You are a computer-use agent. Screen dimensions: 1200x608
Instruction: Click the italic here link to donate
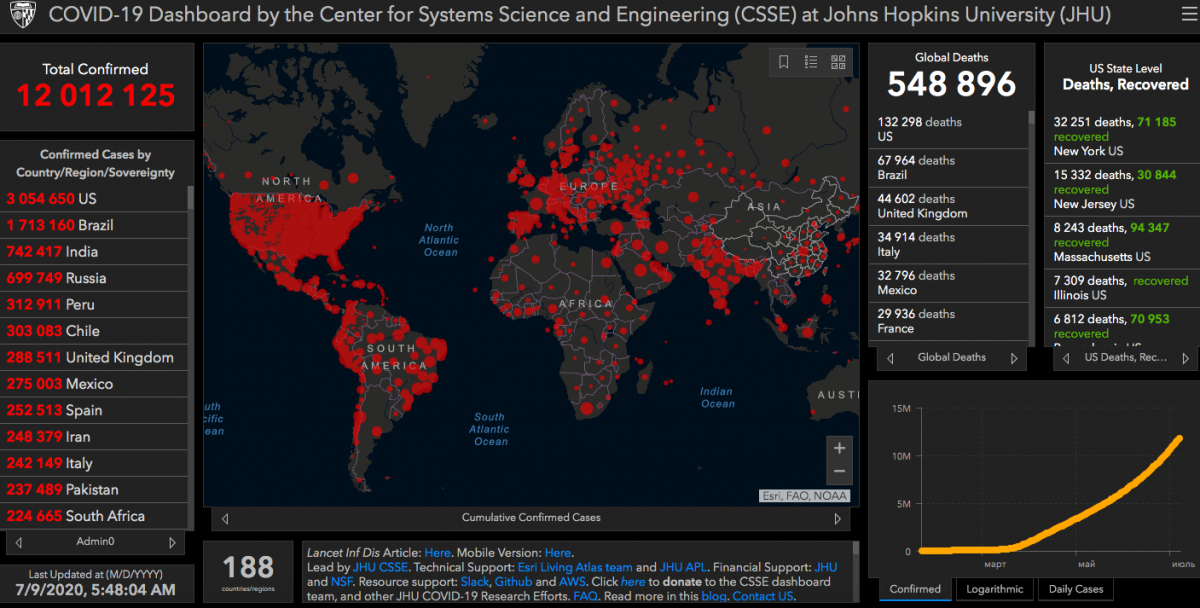[633, 582]
